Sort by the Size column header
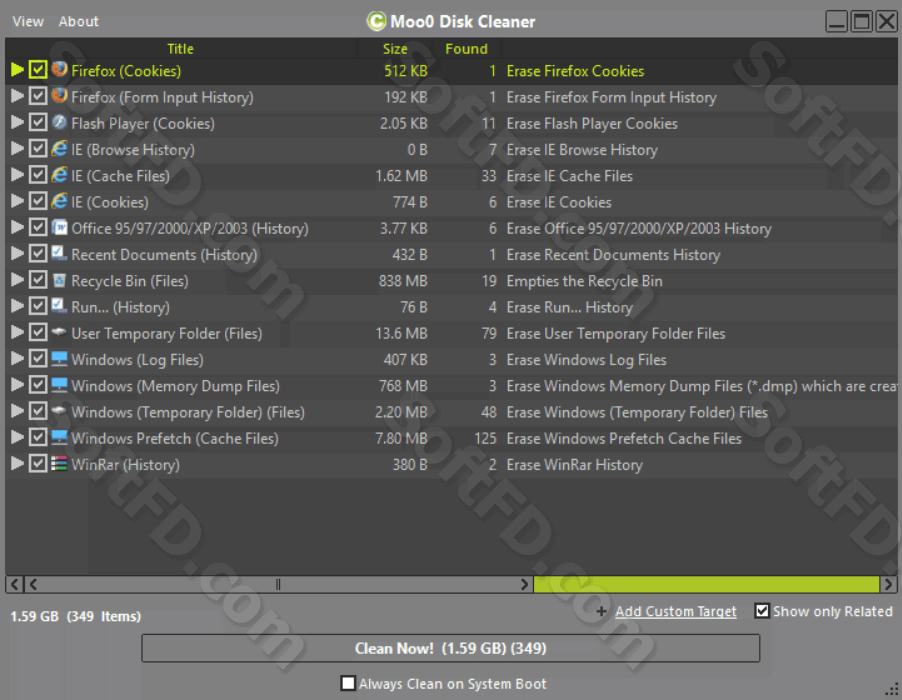Image resolution: width=902 pixels, height=700 pixels. coord(395,49)
